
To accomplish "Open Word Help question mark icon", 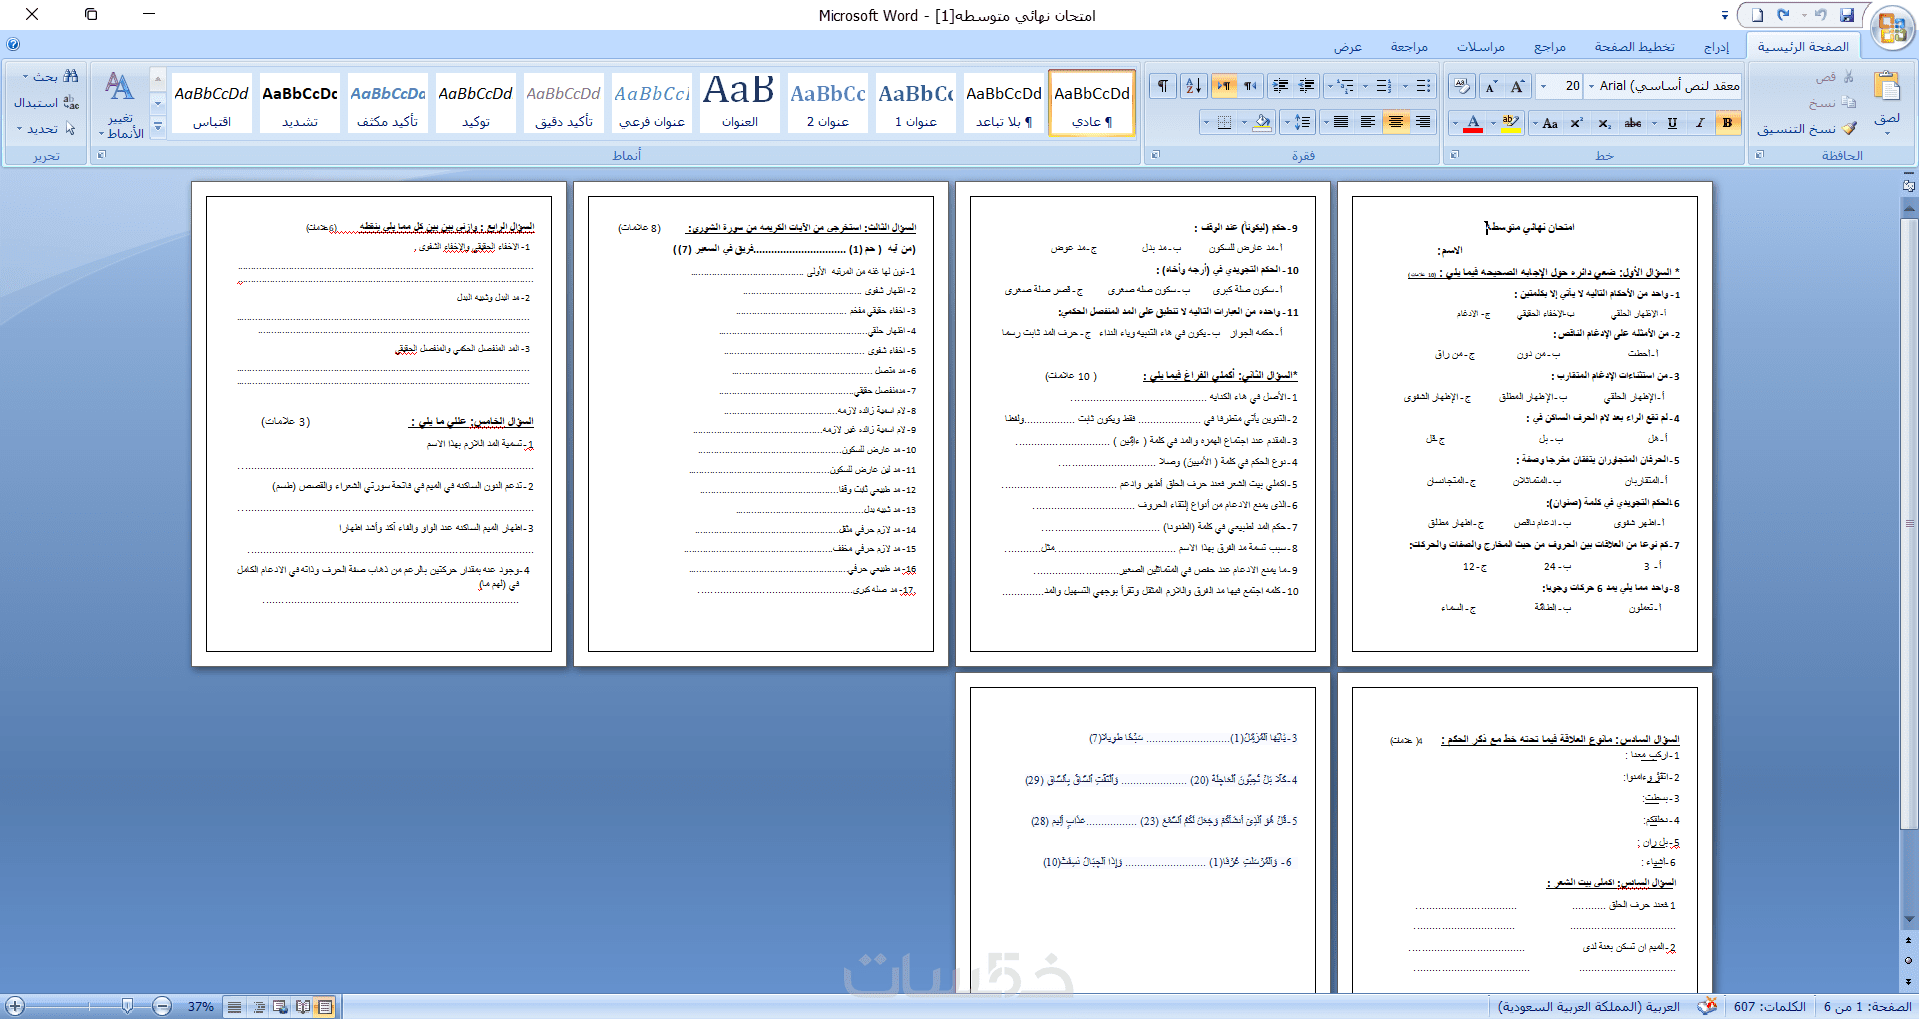I will tap(13, 44).
